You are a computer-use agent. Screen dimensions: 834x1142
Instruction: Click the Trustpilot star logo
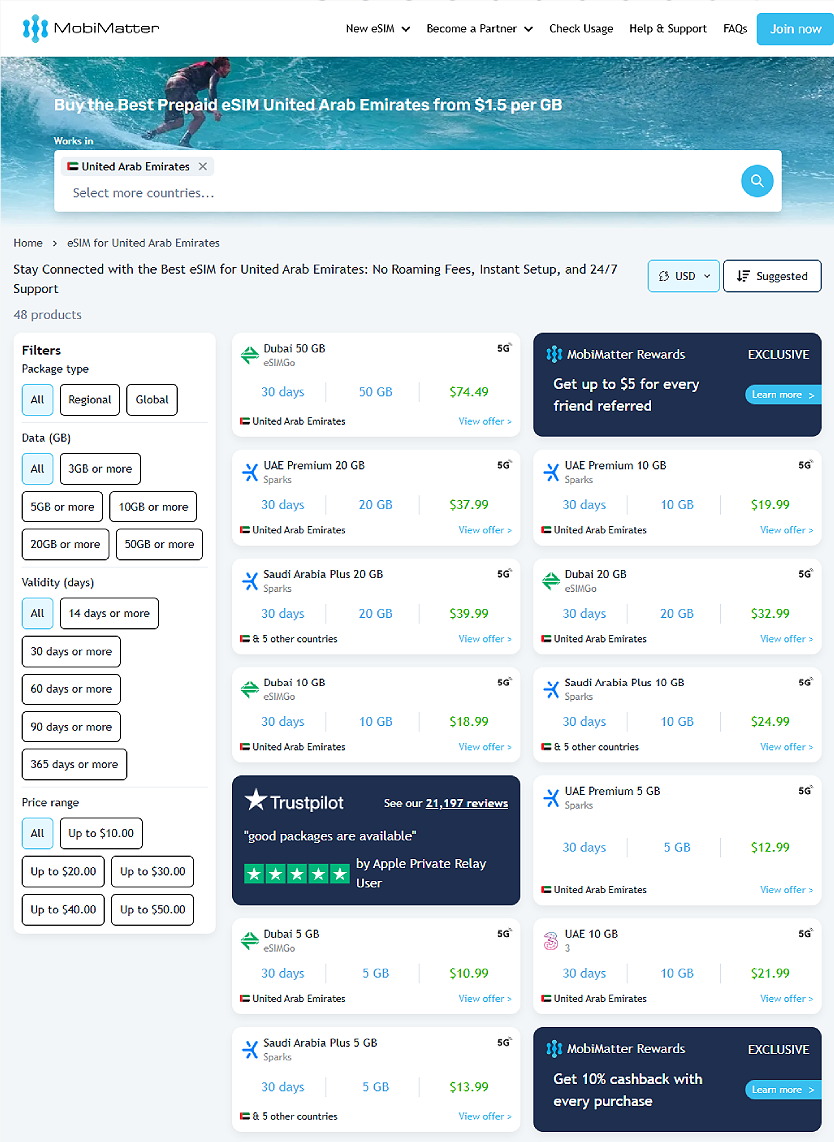(x=256, y=800)
